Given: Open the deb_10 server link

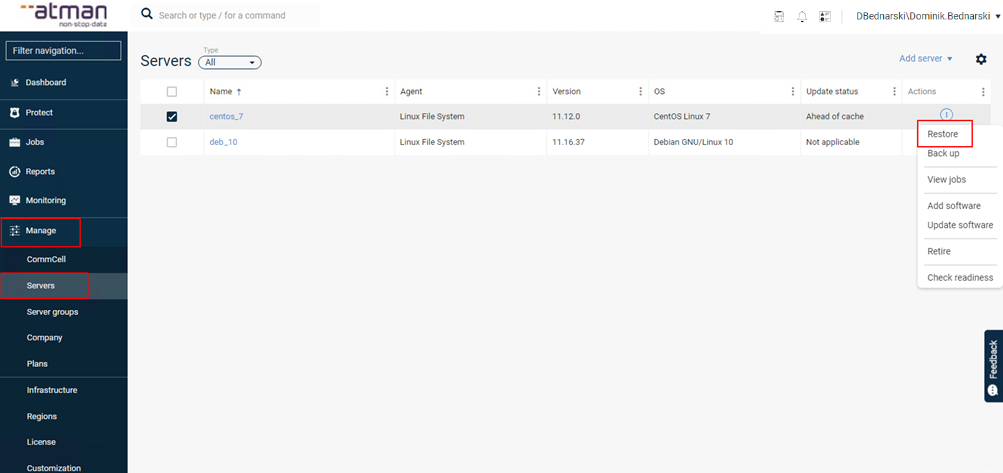Looking at the screenshot, I should 223,142.
